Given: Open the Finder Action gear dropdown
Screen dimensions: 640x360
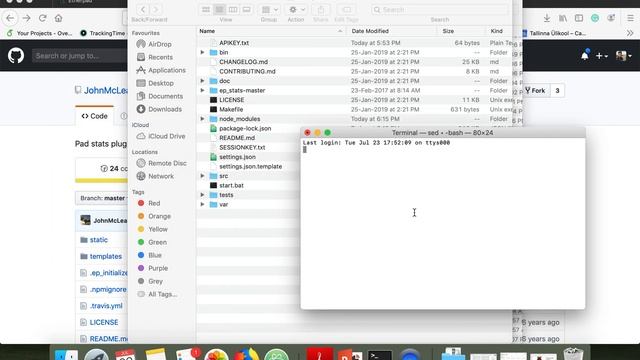Looking at the screenshot, I should (x=296, y=9).
